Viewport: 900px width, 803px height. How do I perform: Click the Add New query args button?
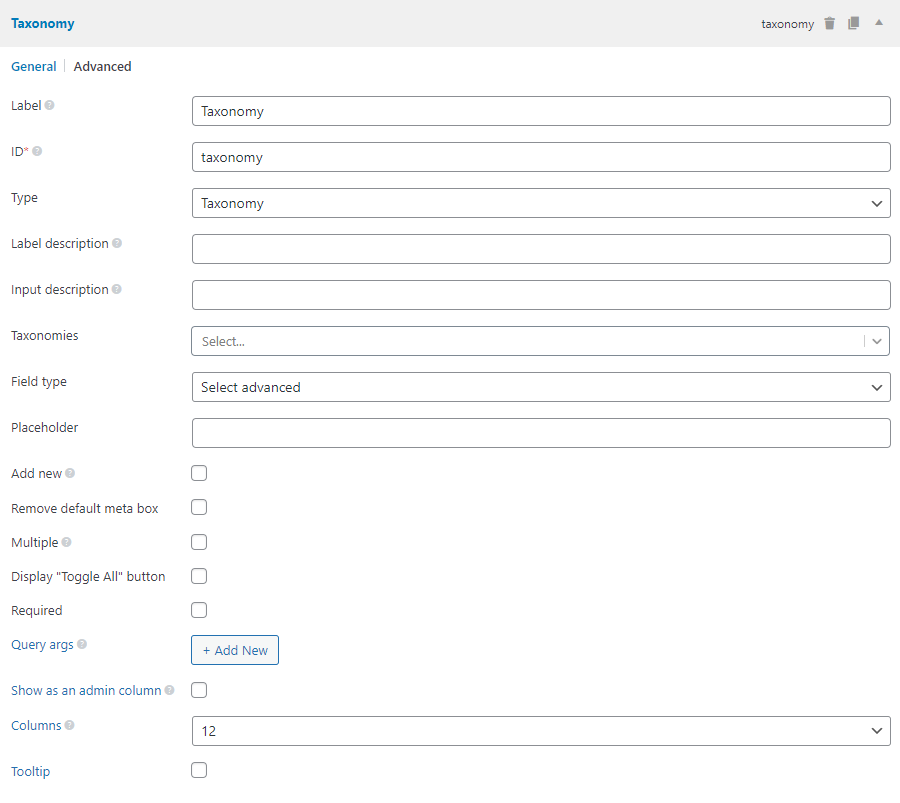point(235,650)
